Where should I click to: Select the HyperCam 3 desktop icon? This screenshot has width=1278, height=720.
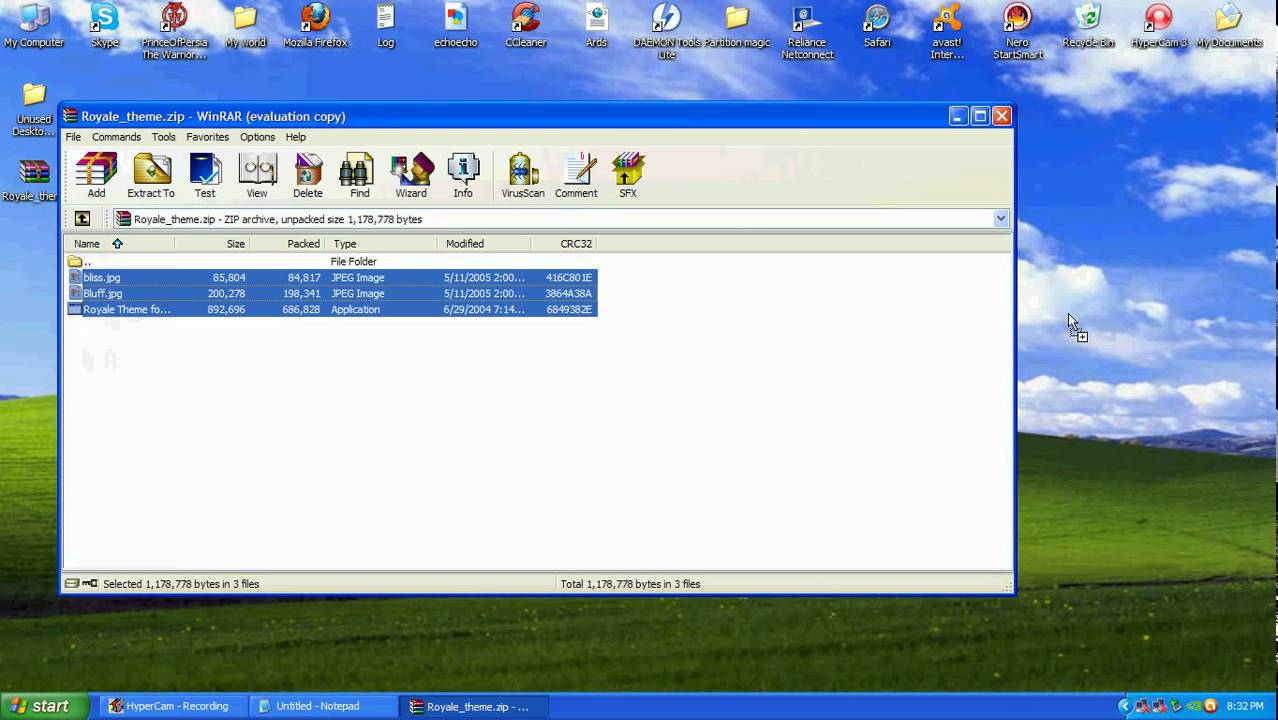click(1159, 26)
